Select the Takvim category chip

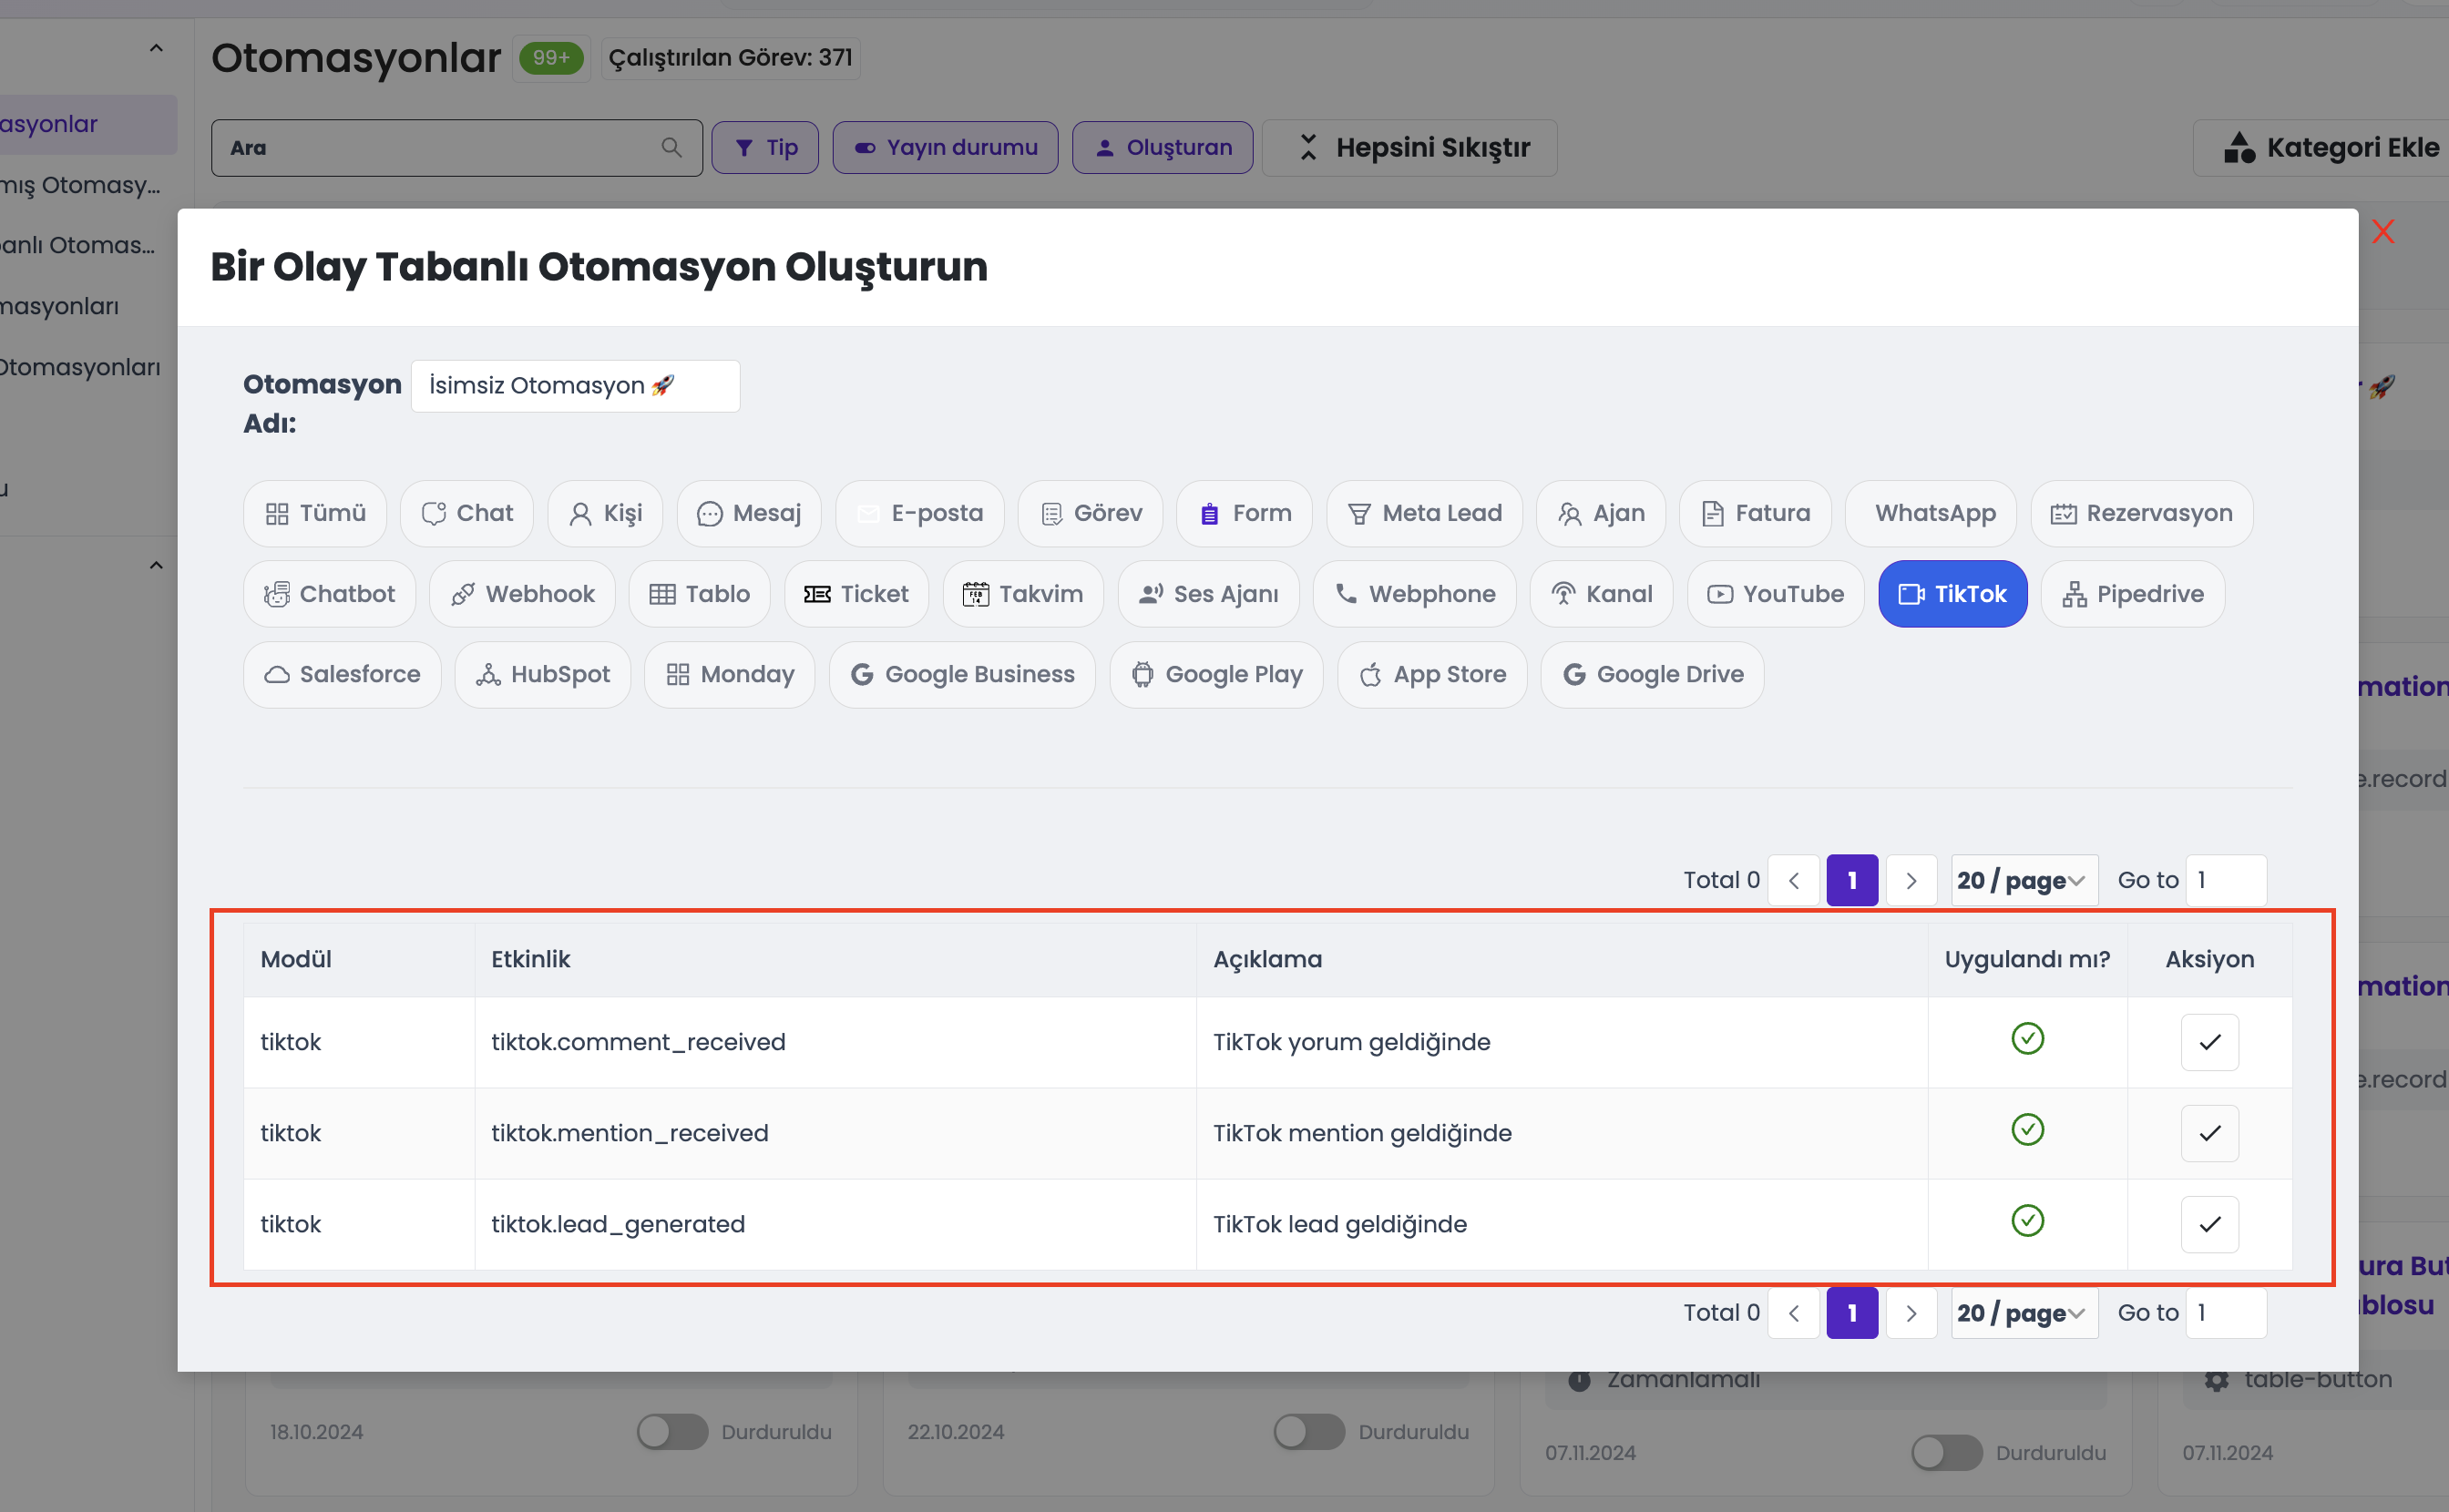1023,594
